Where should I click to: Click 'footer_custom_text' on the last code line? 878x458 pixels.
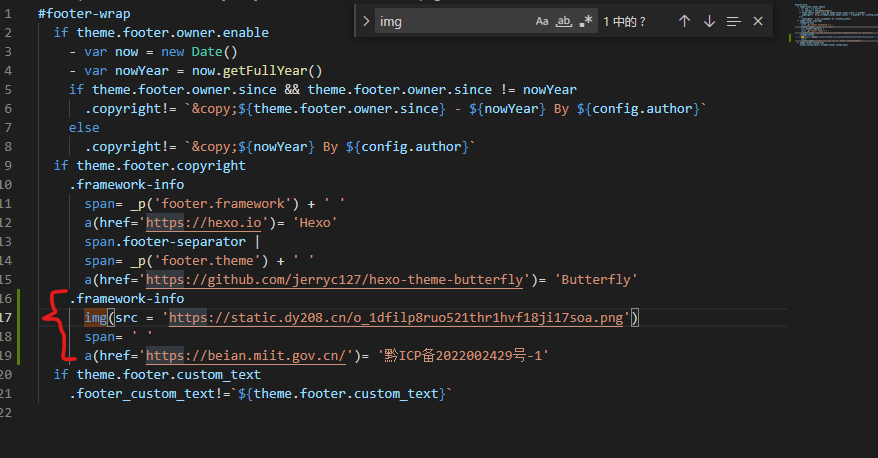coord(130,393)
